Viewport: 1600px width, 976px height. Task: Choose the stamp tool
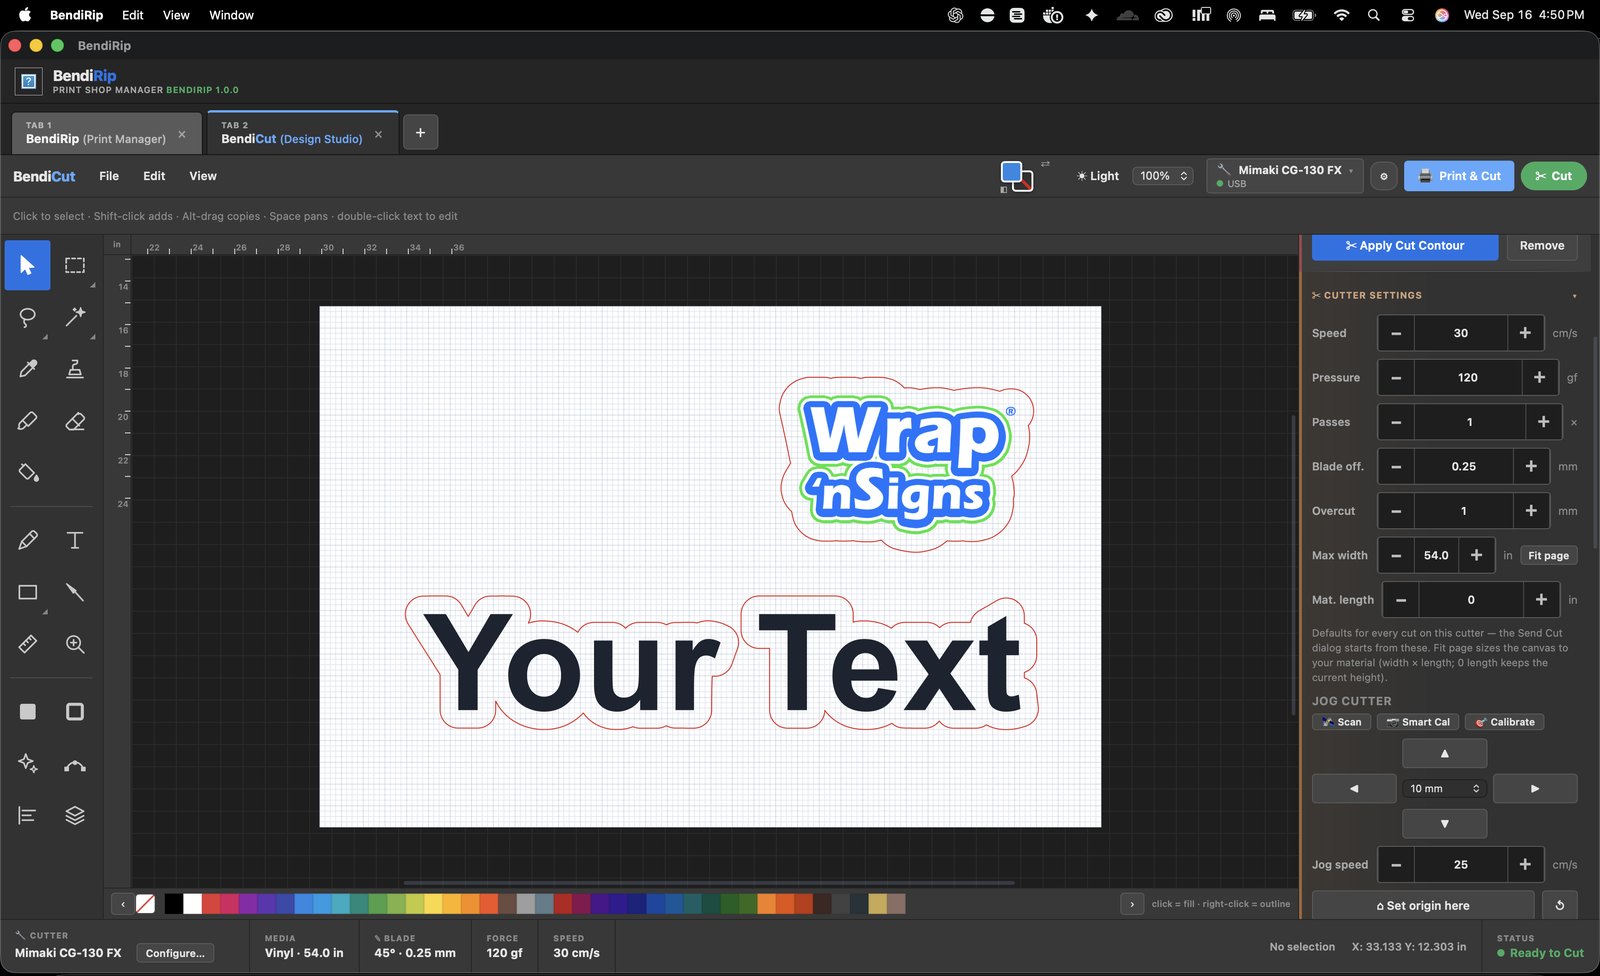75,369
